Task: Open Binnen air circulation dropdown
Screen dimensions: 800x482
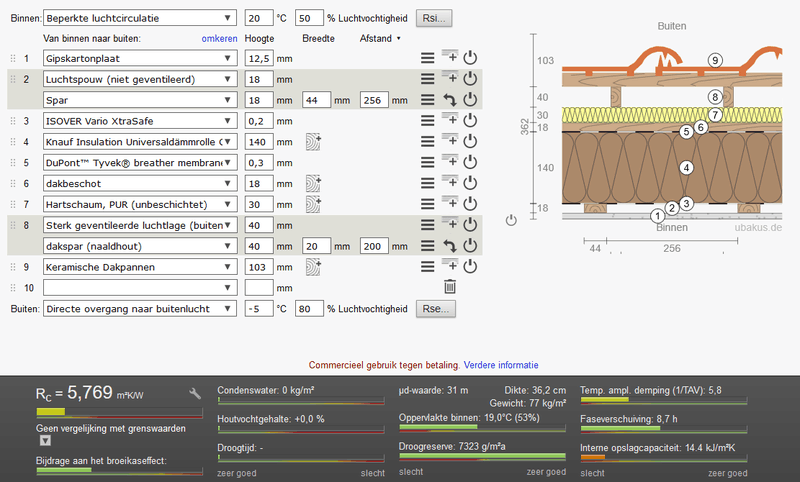Action: [x=140, y=18]
